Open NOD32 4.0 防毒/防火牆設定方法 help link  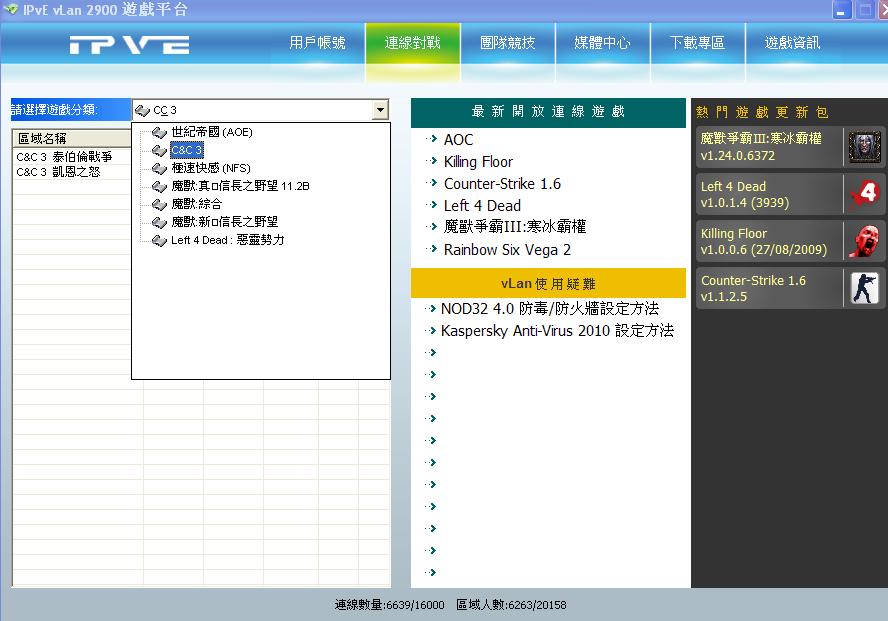549,309
